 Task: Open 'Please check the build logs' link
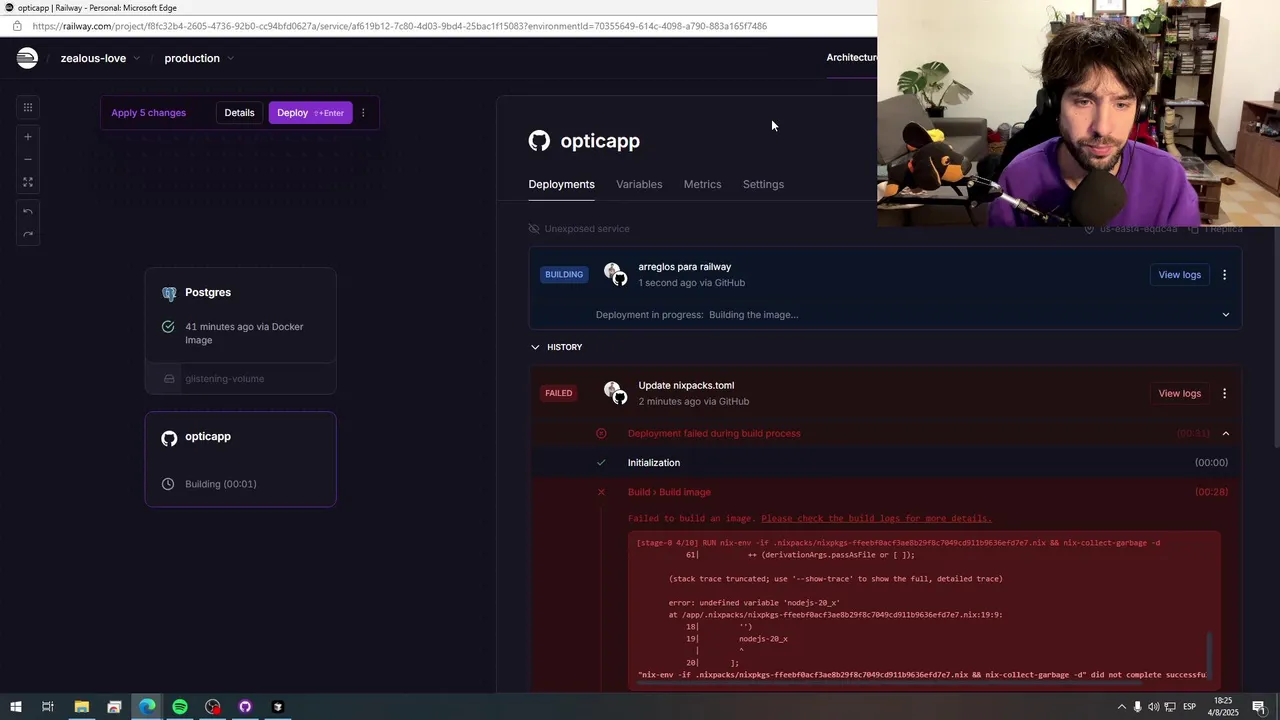tap(876, 518)
